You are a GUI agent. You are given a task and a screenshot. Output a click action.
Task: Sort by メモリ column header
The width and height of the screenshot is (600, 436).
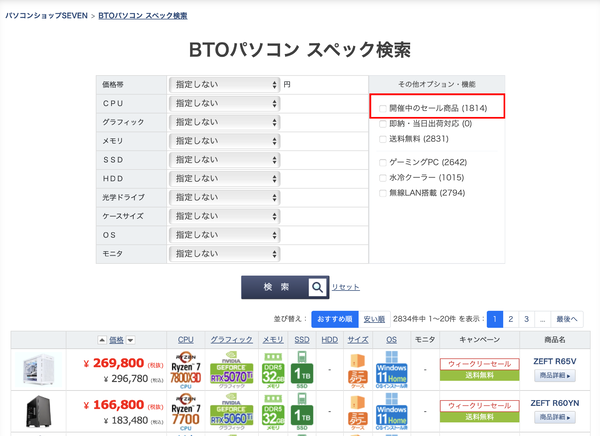(273, 340)
